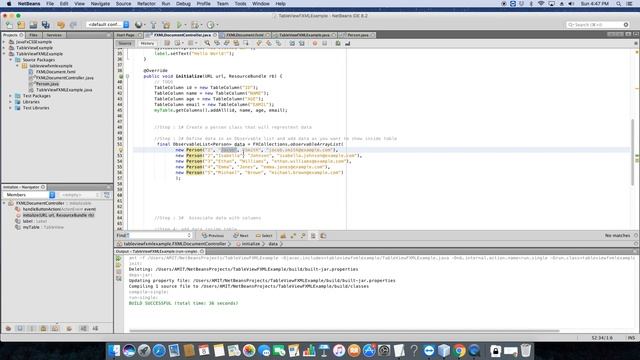
Task: Click the browser globe icon in toolbar
Action: pyautogui.click(x=138, y=25)
